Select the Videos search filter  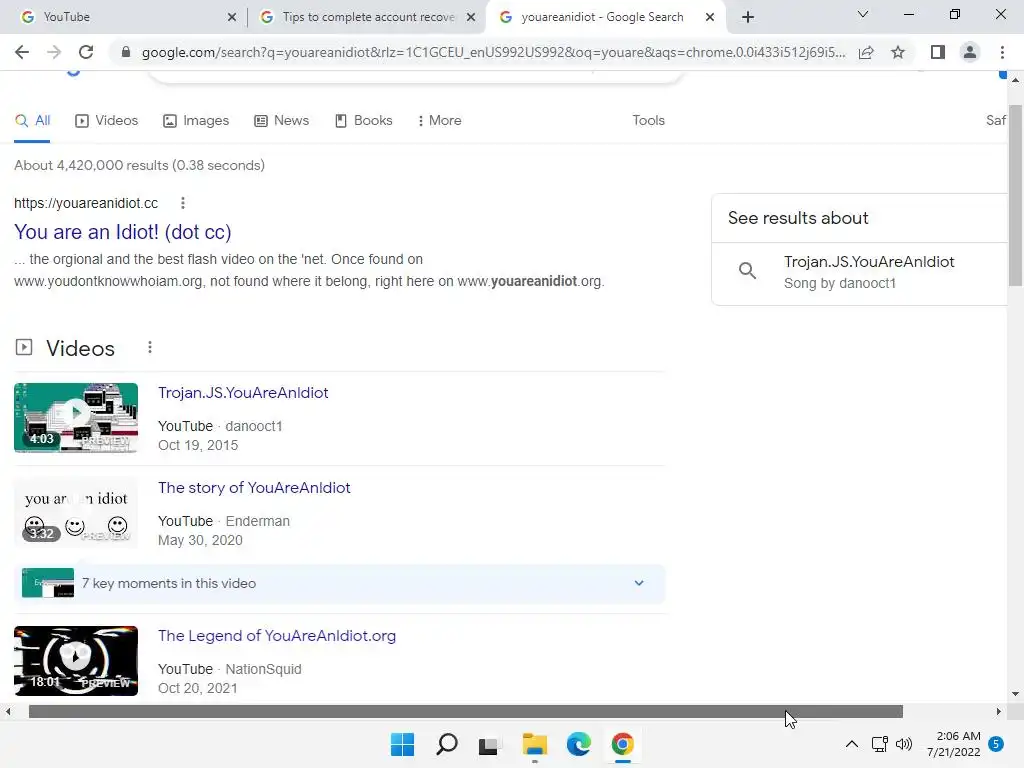tap(106, 121)
